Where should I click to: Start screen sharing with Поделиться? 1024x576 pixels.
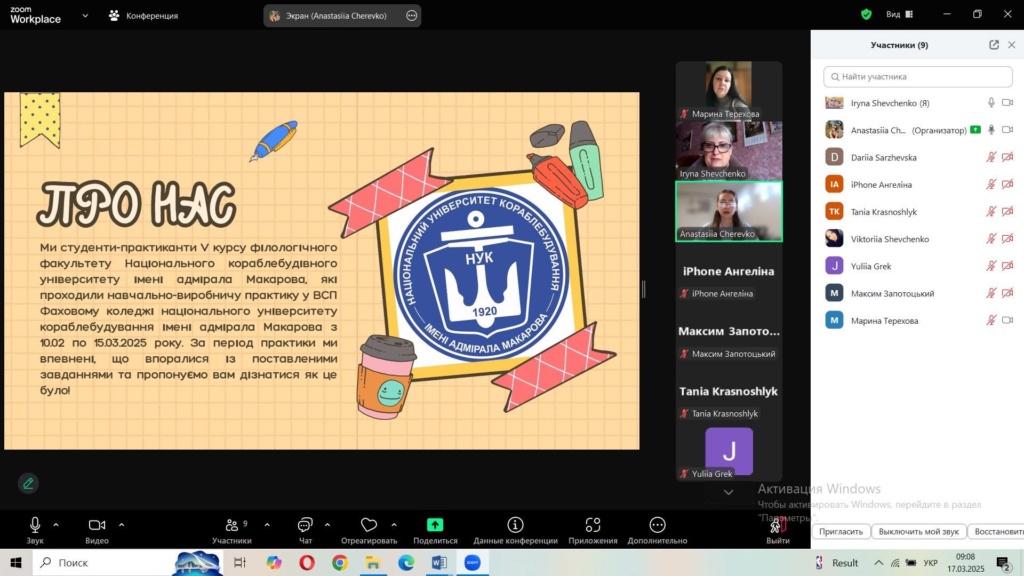click(x=435, y=530)
